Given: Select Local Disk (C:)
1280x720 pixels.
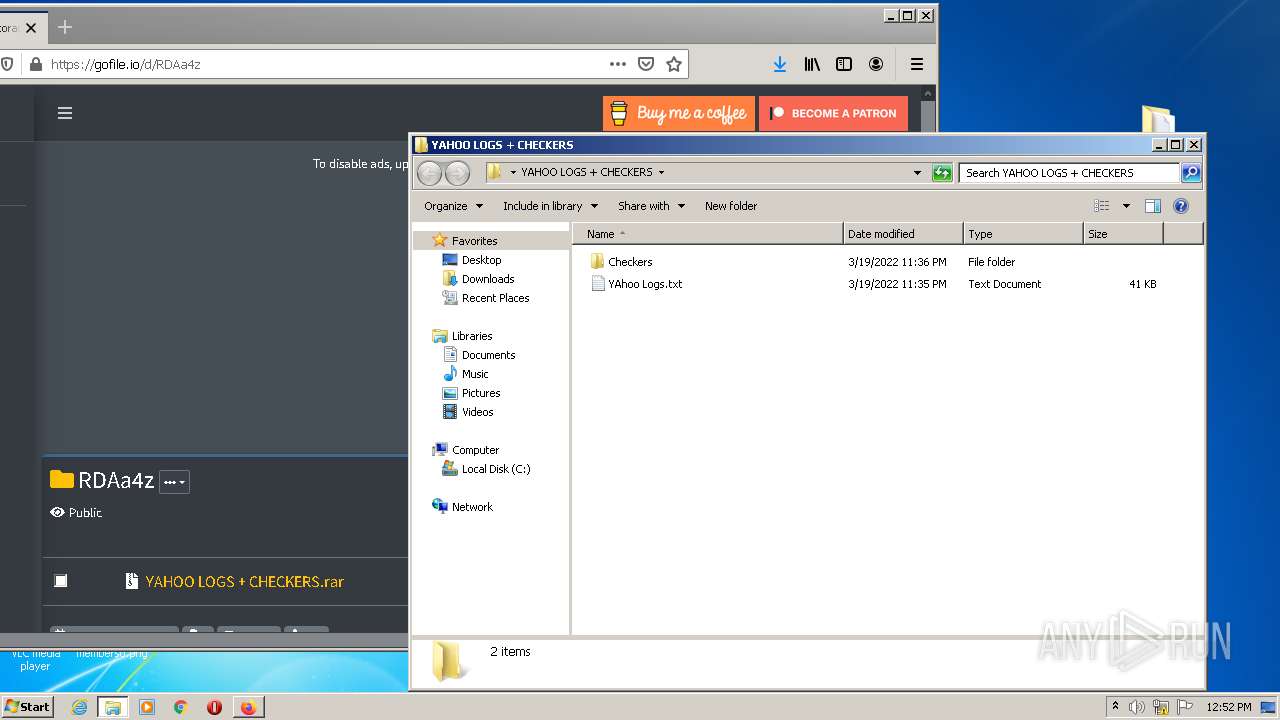Looking at the screenshot, I should point(495,469).
